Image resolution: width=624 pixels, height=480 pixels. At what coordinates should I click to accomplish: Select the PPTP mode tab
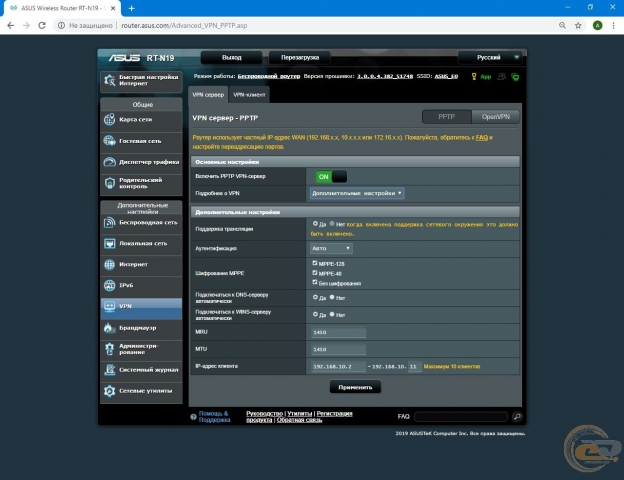447,117
